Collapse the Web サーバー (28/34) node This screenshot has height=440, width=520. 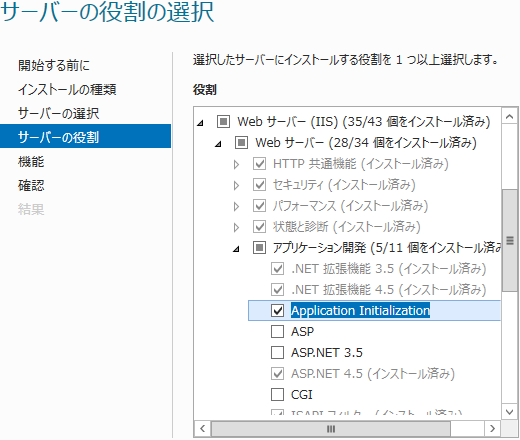[x=218, y=144]
